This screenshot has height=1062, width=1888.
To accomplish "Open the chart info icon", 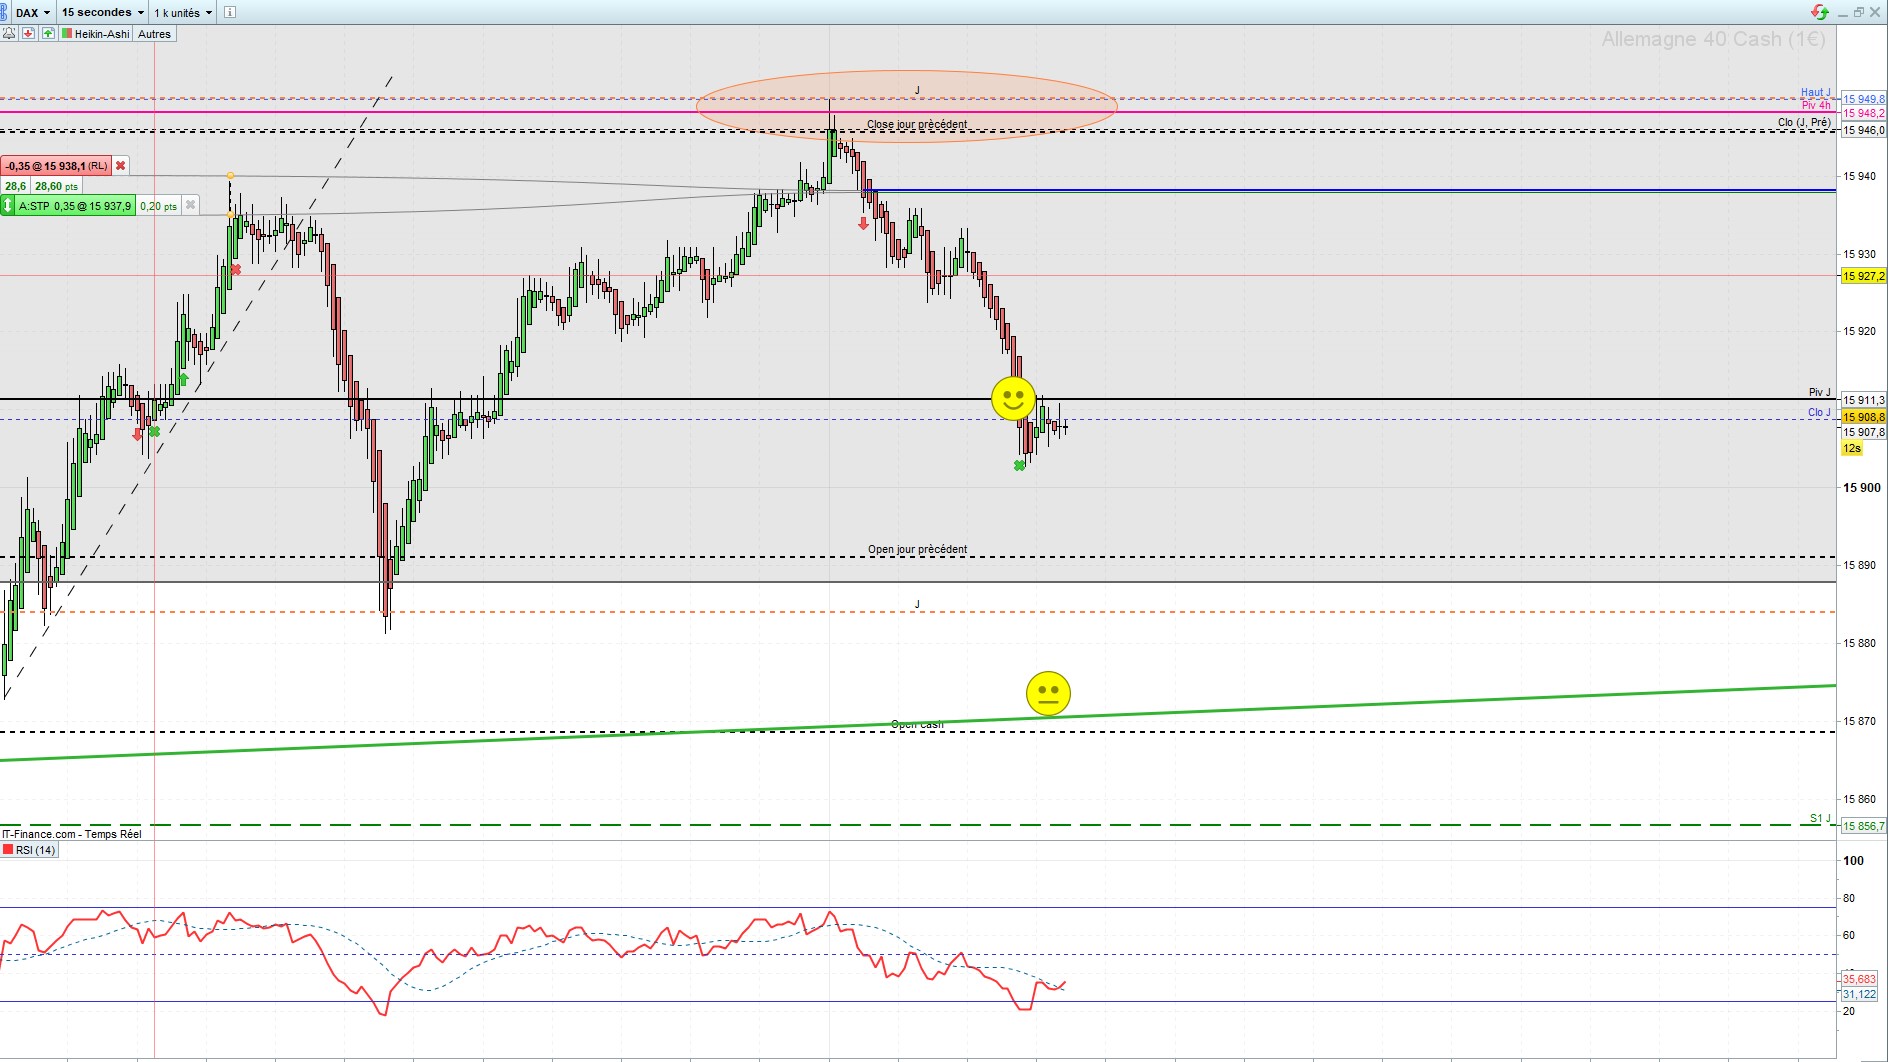I will coord(229,12).
